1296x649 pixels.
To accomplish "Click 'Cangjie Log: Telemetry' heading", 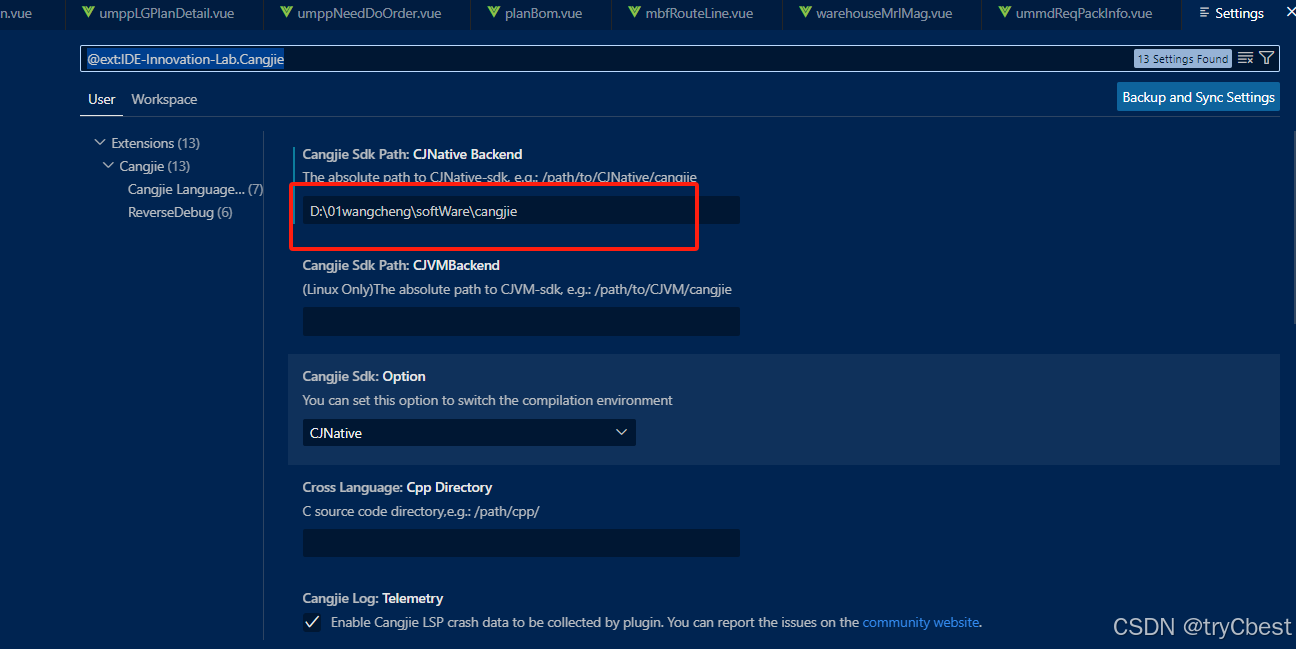I will [373, 598].
